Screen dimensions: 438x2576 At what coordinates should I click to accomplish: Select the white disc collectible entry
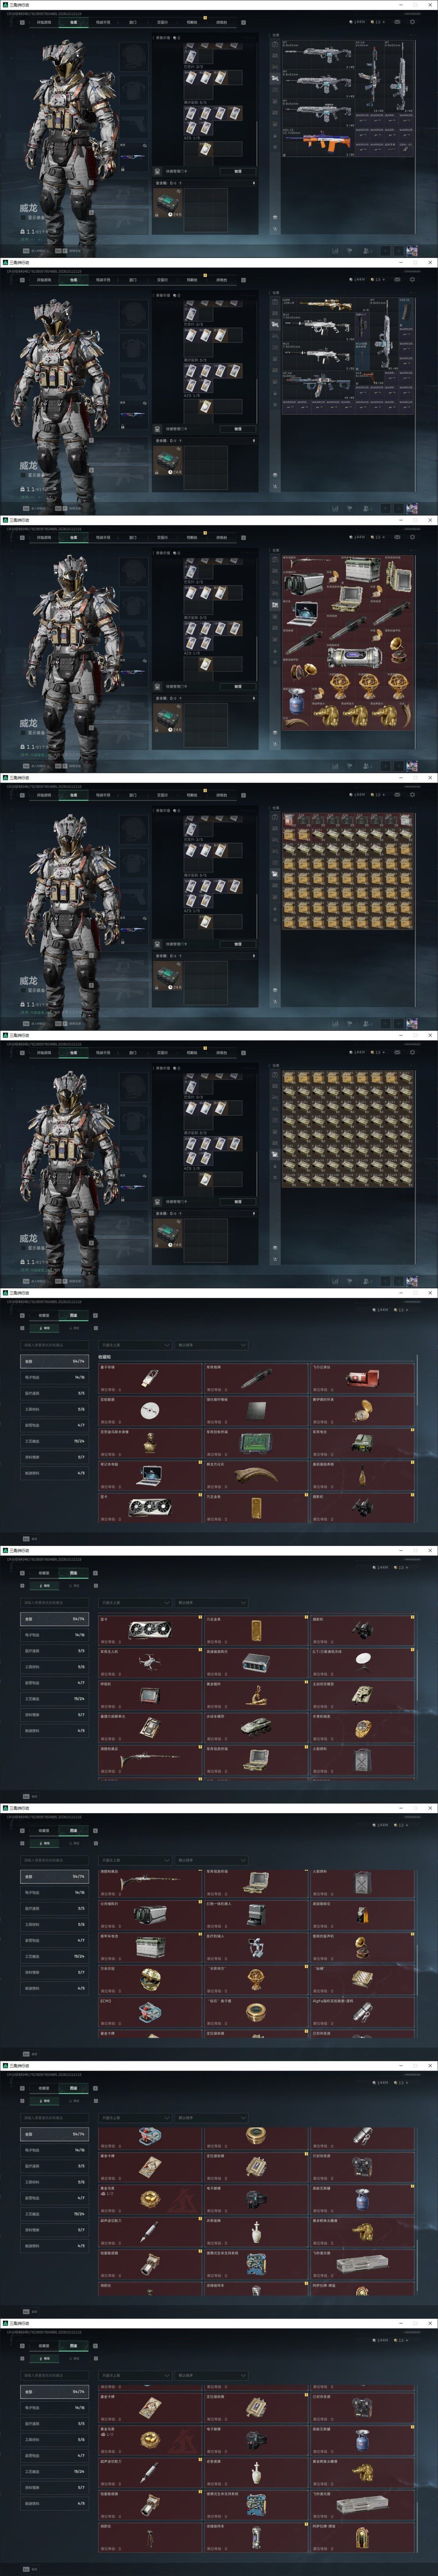tap(150, 1411)
